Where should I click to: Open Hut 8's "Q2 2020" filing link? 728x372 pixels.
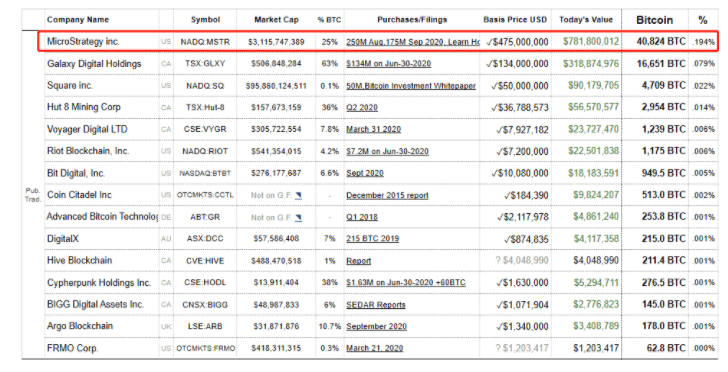tap(362, 108)
